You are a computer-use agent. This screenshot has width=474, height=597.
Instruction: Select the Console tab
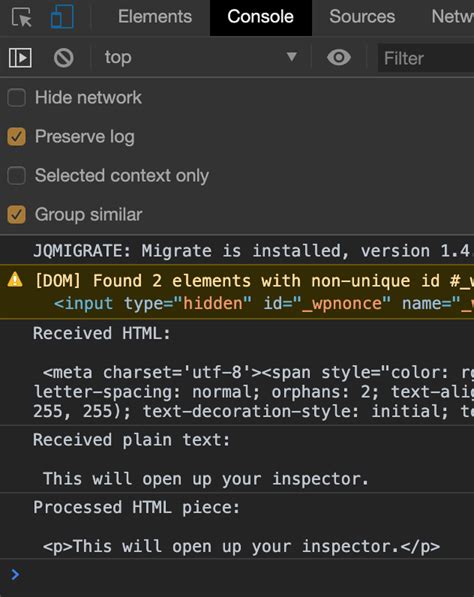click(261, 17)
